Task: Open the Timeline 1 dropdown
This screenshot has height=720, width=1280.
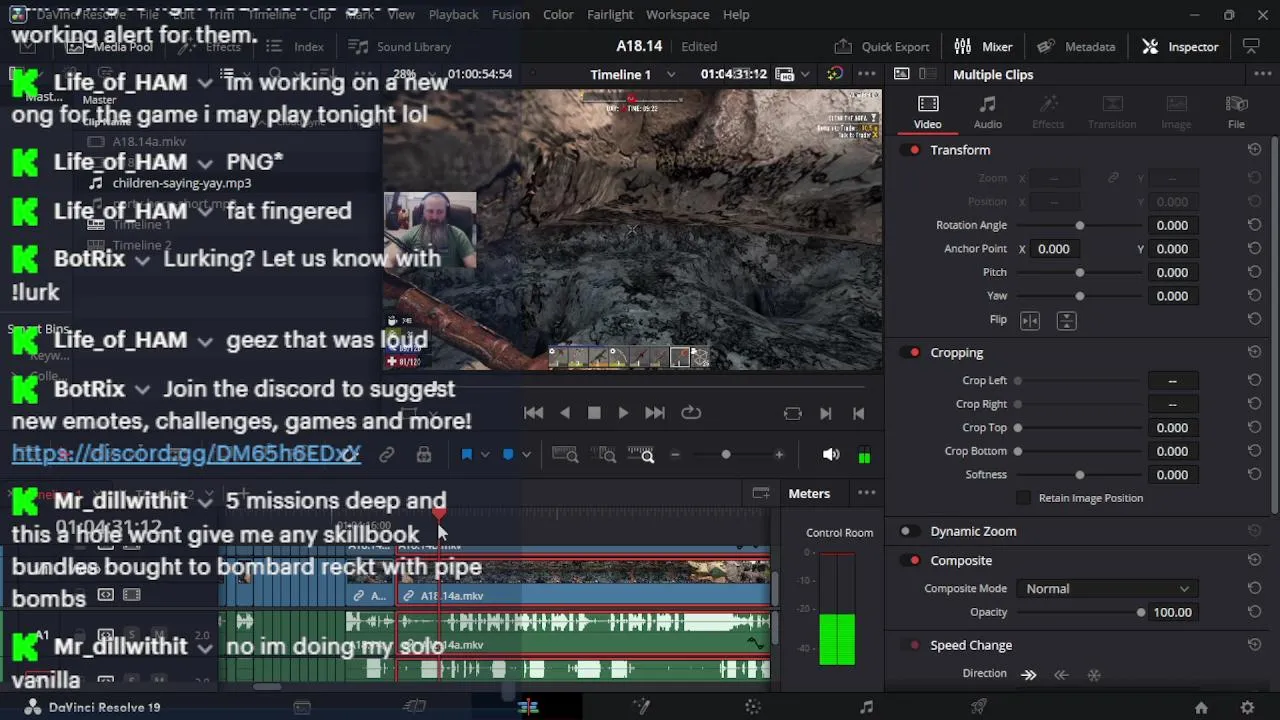Action: pyautogui.click(x=670, y=74)
